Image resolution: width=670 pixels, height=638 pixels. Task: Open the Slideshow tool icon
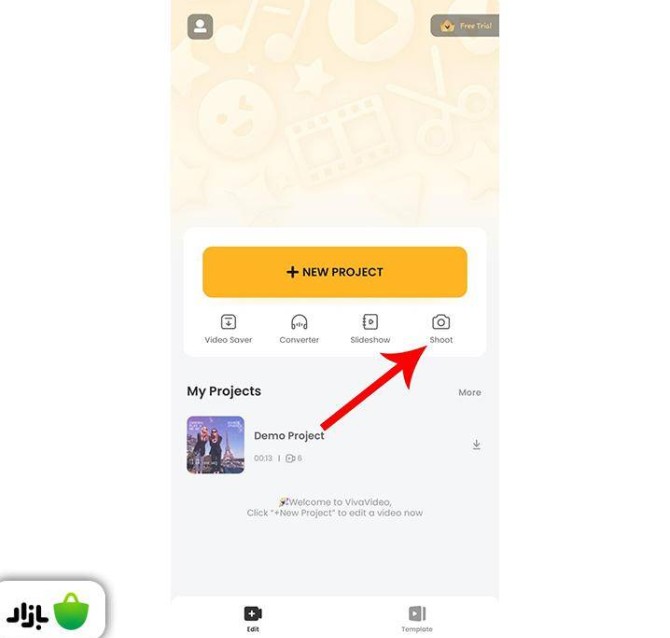click(x=370, y=322)
